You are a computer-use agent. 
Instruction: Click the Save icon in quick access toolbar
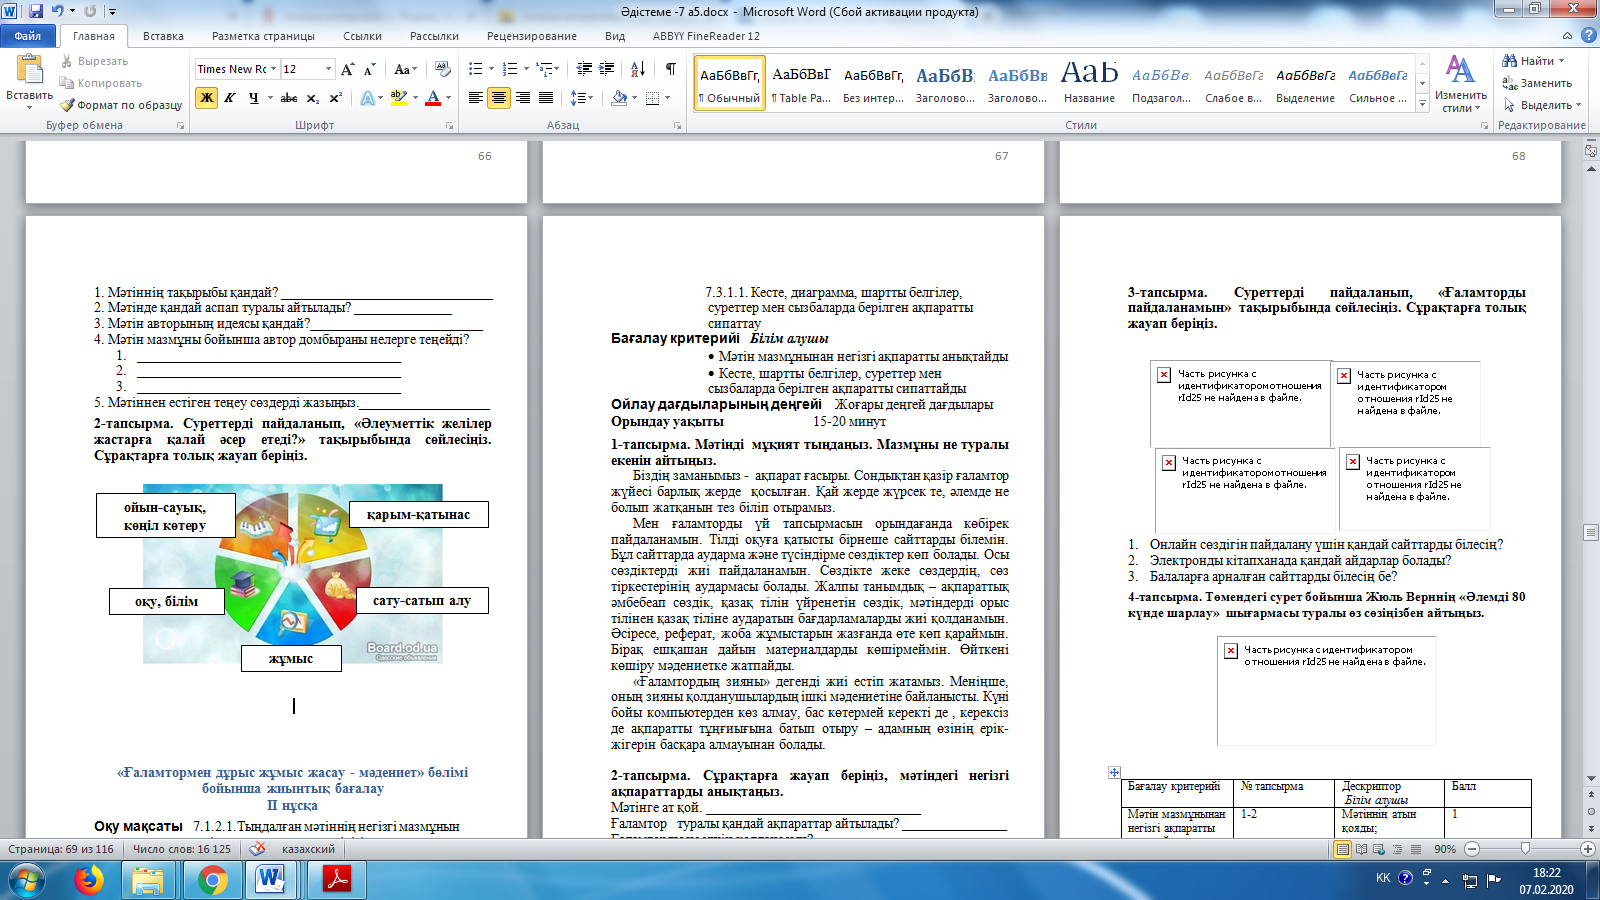[36, 11]
